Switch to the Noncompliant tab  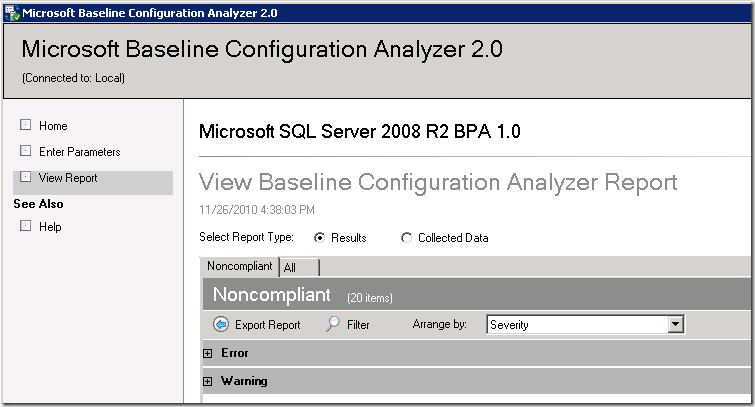(x=239, y=267)
